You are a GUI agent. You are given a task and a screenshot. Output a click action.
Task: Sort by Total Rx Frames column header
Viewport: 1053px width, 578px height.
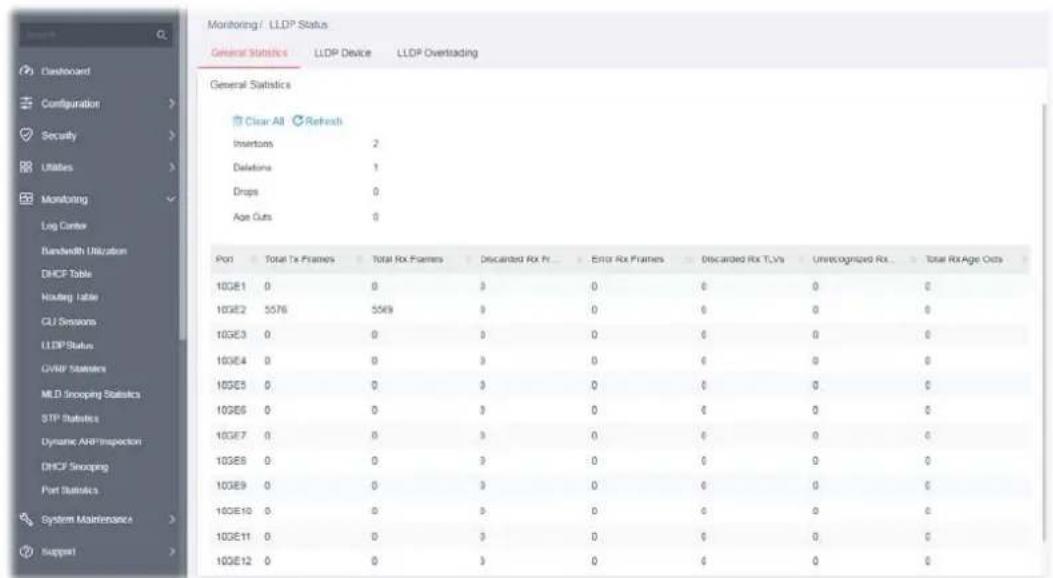[x=408, y=259]
